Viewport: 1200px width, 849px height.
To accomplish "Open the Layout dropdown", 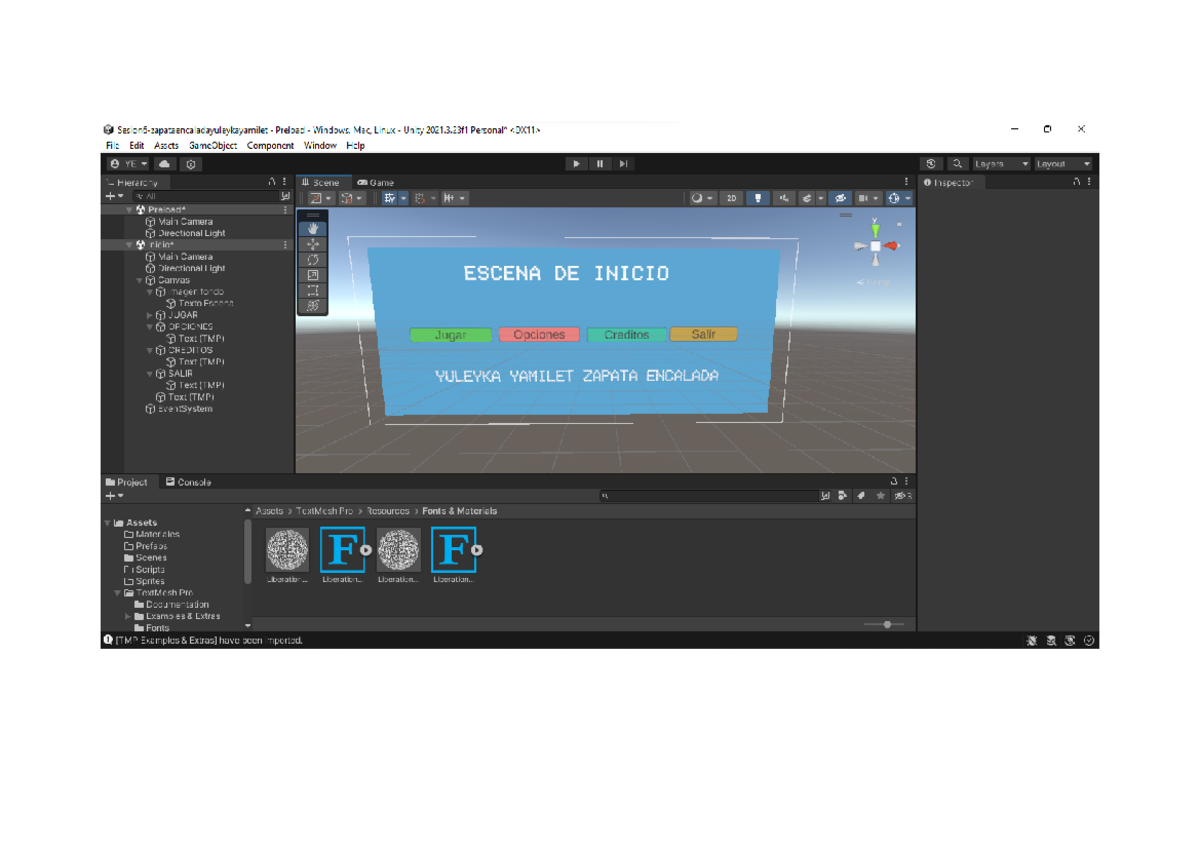I will 1063,163.
